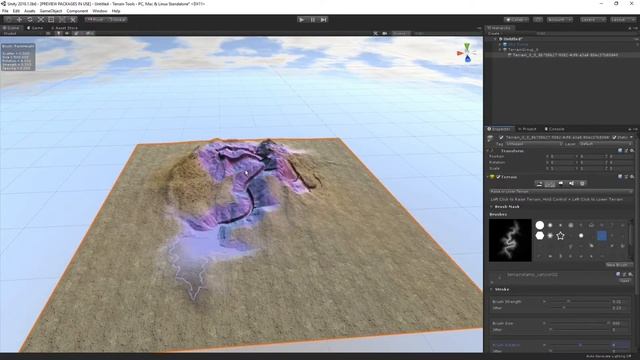
Task: Select the Move tool in the toolbar
Action: click(19, 20)
